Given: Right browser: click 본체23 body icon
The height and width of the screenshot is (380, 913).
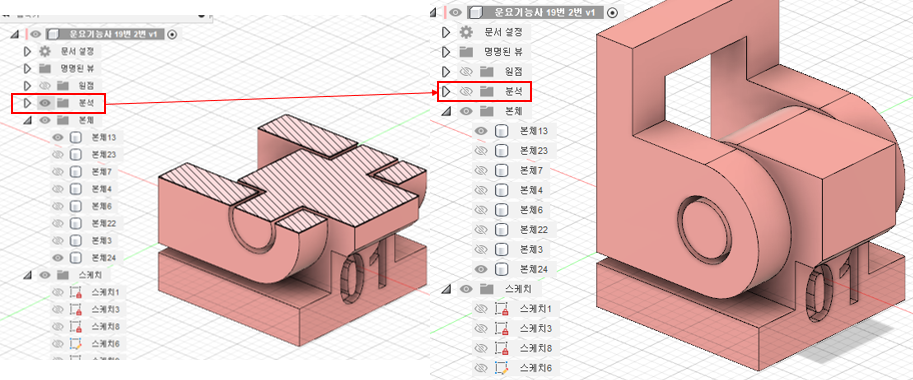Looking at the screenshot, I should click(x=501, y=151).
